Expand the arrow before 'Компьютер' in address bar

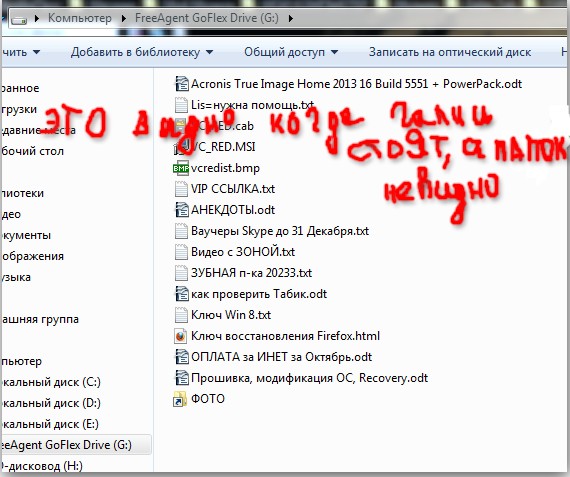[x=36, y=18]
